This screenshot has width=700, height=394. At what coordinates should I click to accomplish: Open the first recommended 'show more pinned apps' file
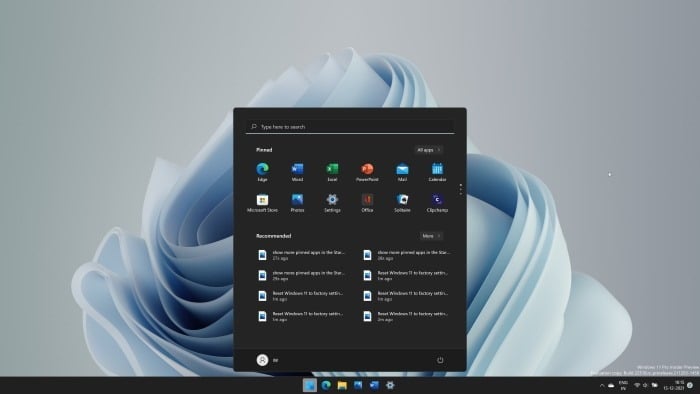point(301,255)
